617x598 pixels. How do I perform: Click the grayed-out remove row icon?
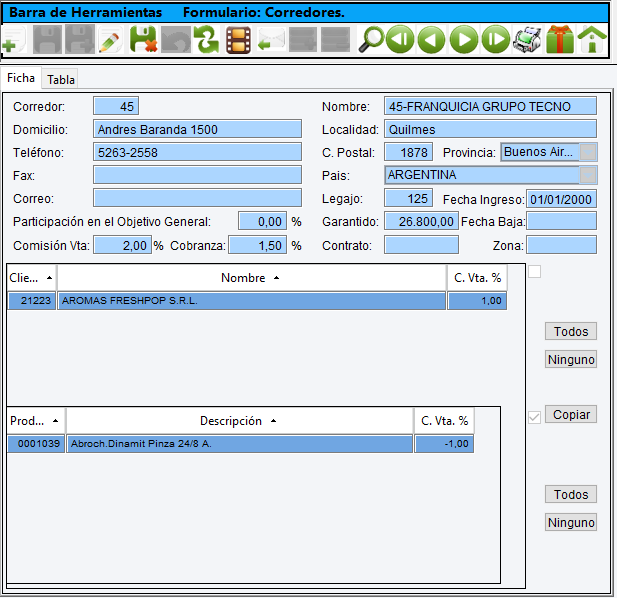pos(335,39)
